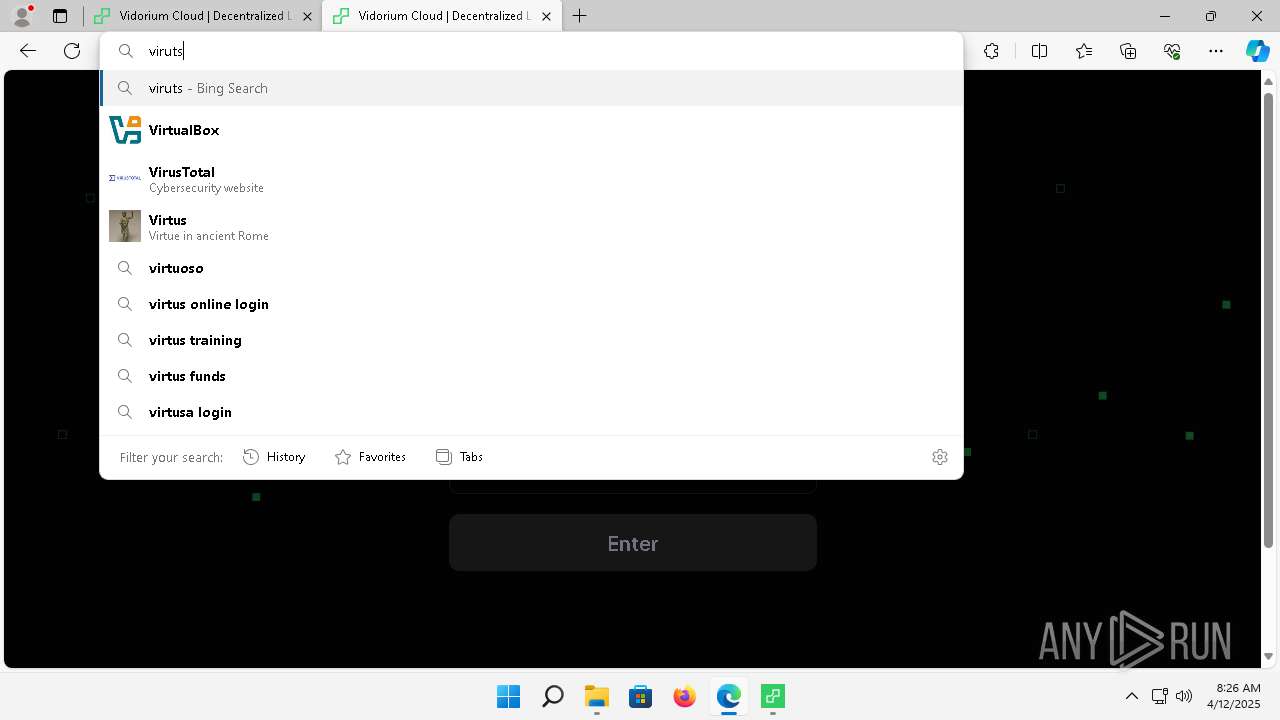Choose 'virtus training' suggestion
Screen dimensions: 1280x720
(x=531, y=340)
